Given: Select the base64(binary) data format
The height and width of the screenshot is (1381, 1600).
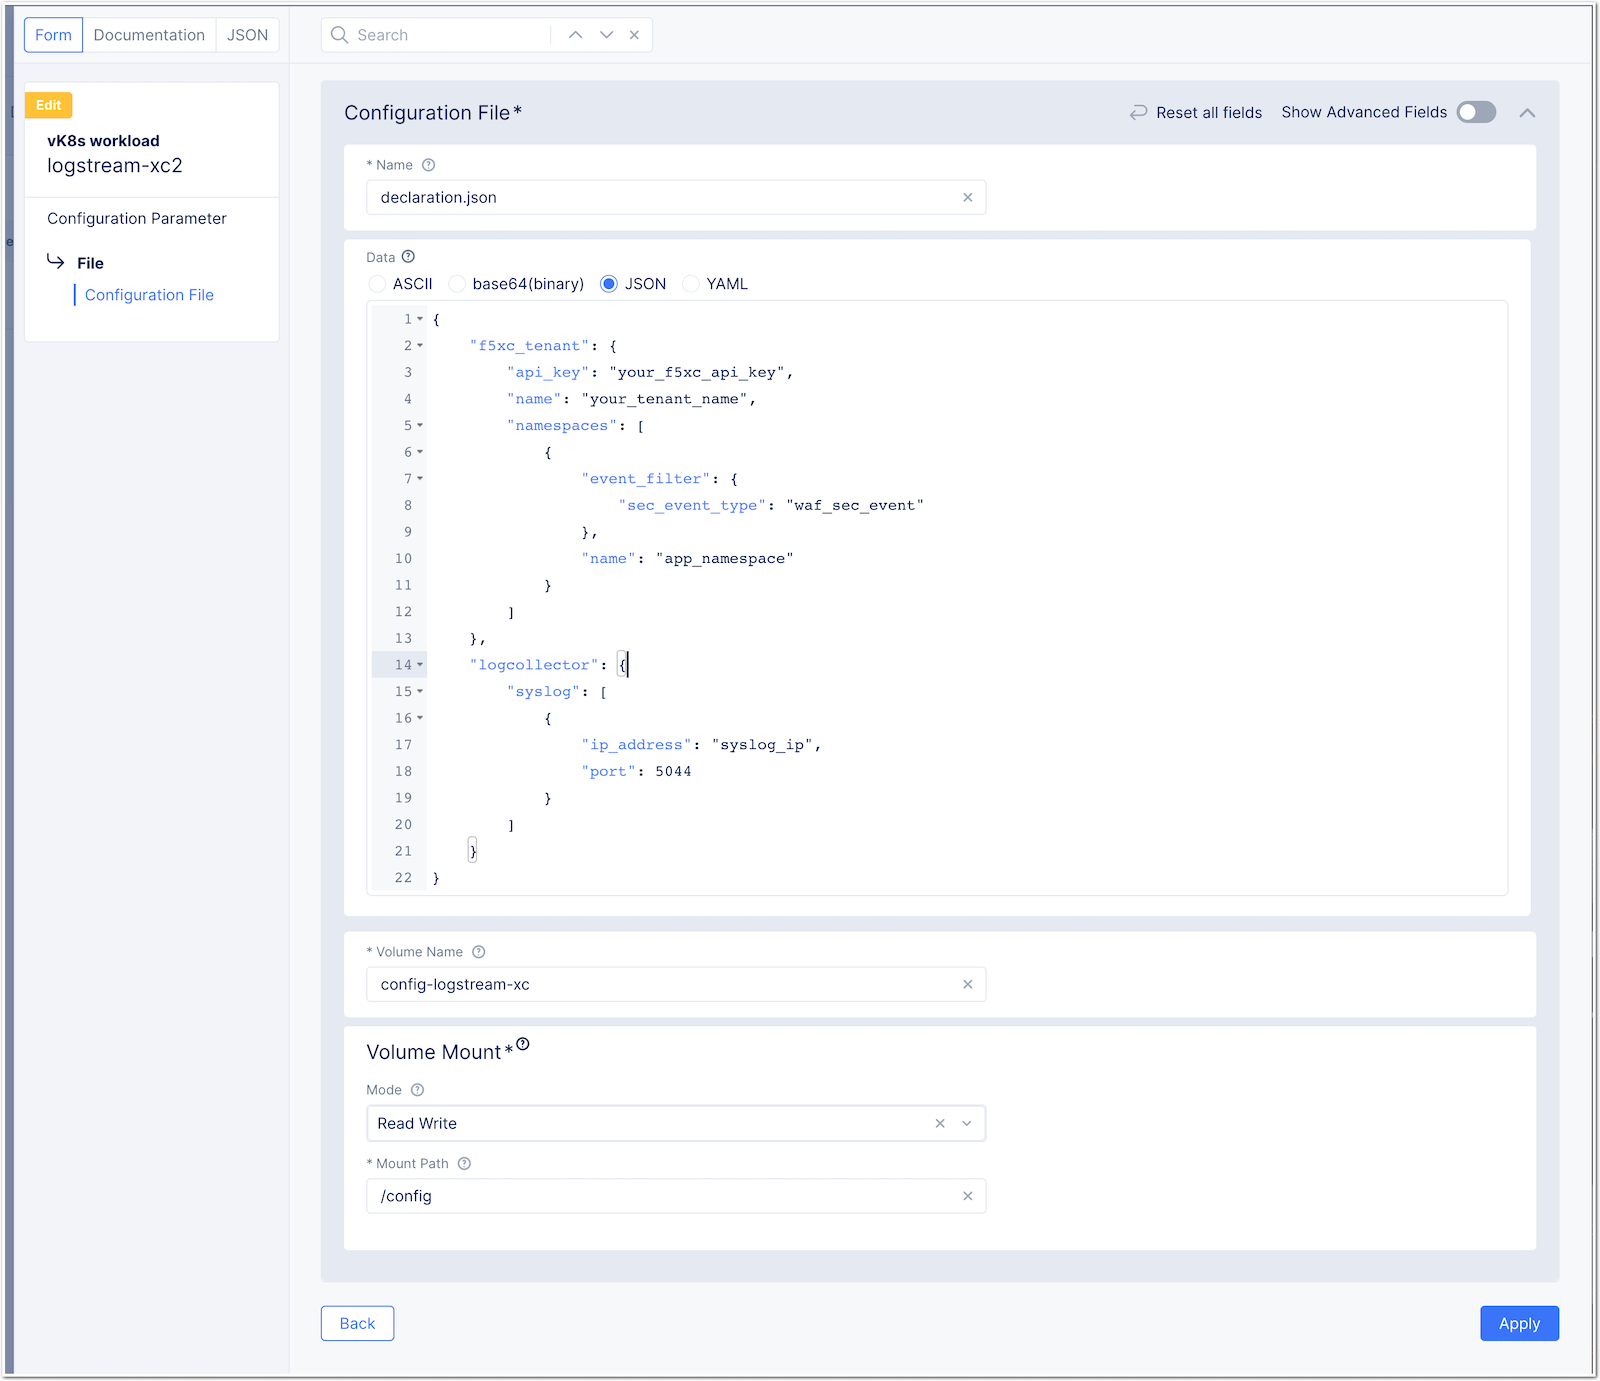Looking at the screenshot, I should tap(457, 284).
